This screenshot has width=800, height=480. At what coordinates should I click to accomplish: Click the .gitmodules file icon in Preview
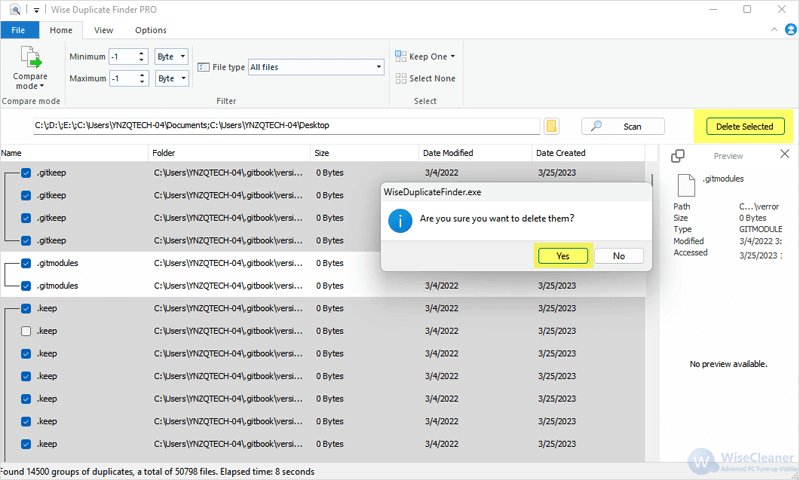tap(686, 185)
